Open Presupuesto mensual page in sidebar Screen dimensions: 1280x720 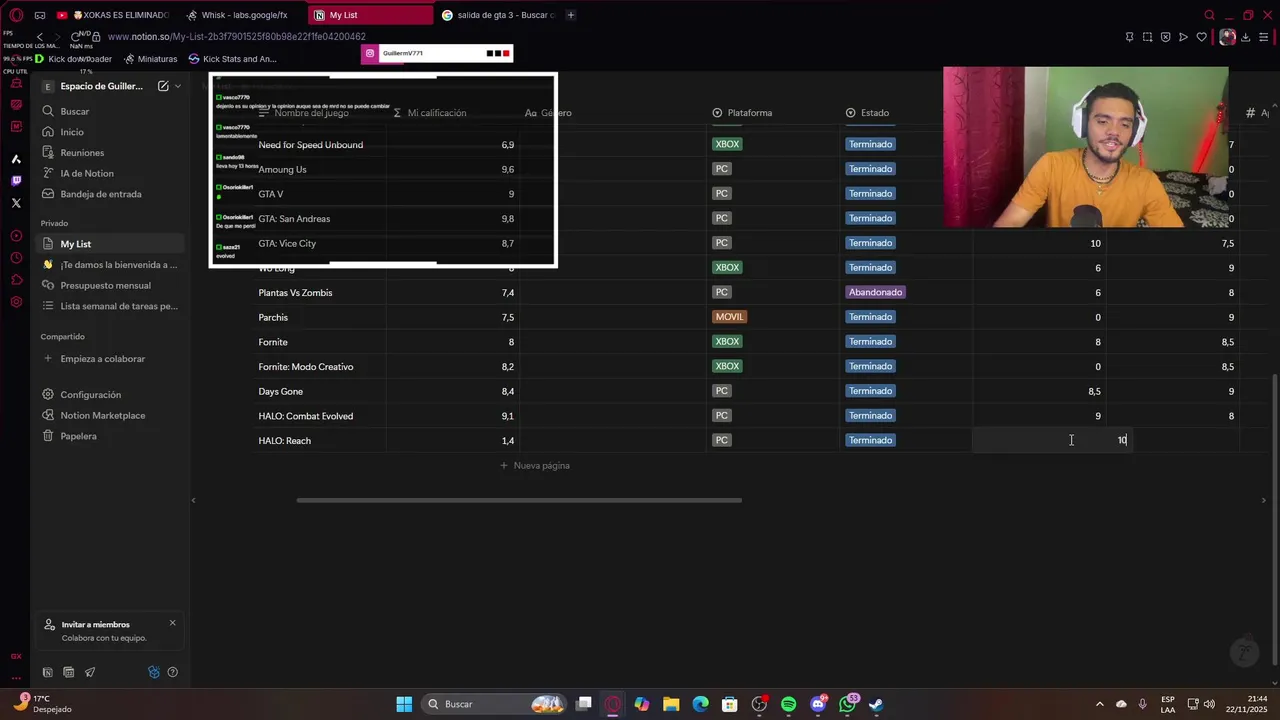(110, 285)
